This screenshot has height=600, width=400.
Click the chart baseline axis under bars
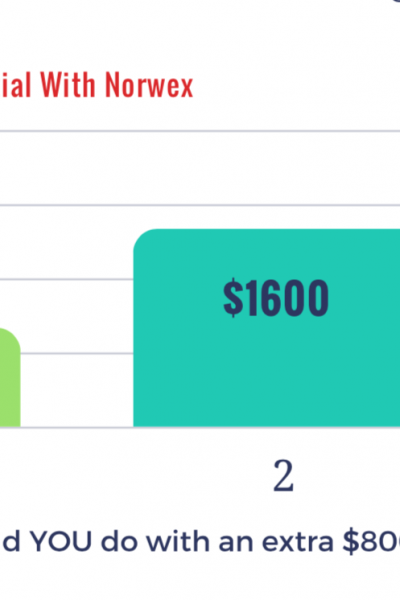click(200, 427)
